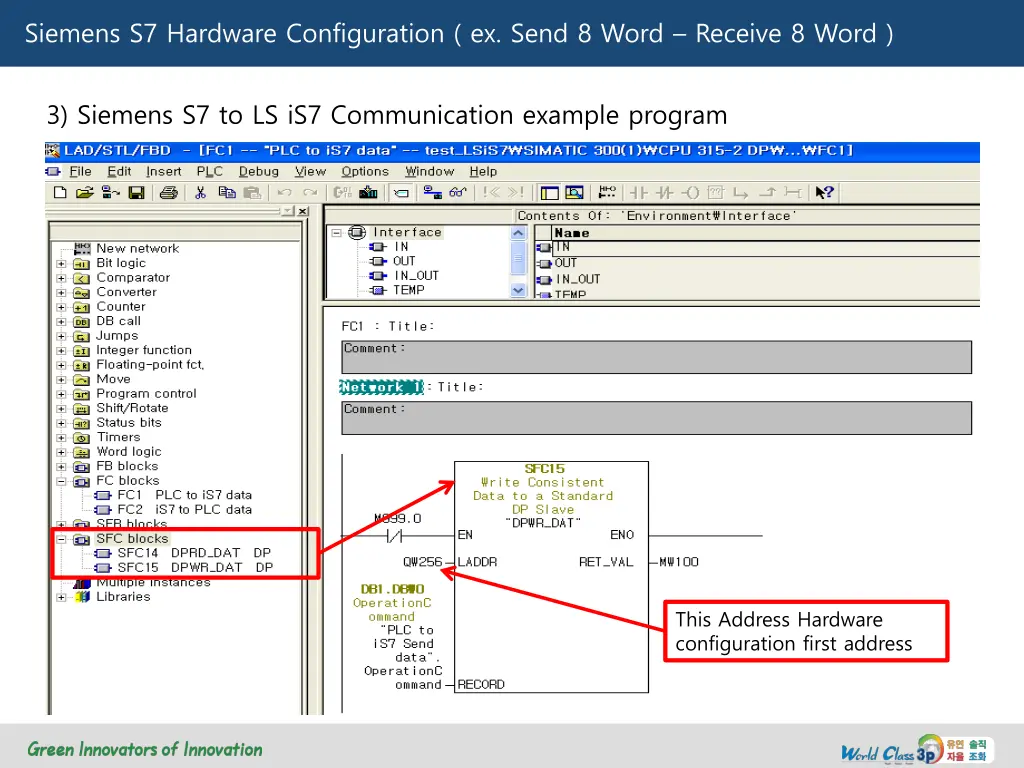Open the PLC menu

pos(210,171)
